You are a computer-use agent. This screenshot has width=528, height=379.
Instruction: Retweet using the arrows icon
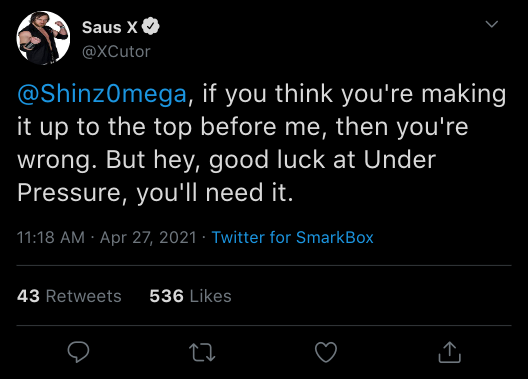click(202, 352)
